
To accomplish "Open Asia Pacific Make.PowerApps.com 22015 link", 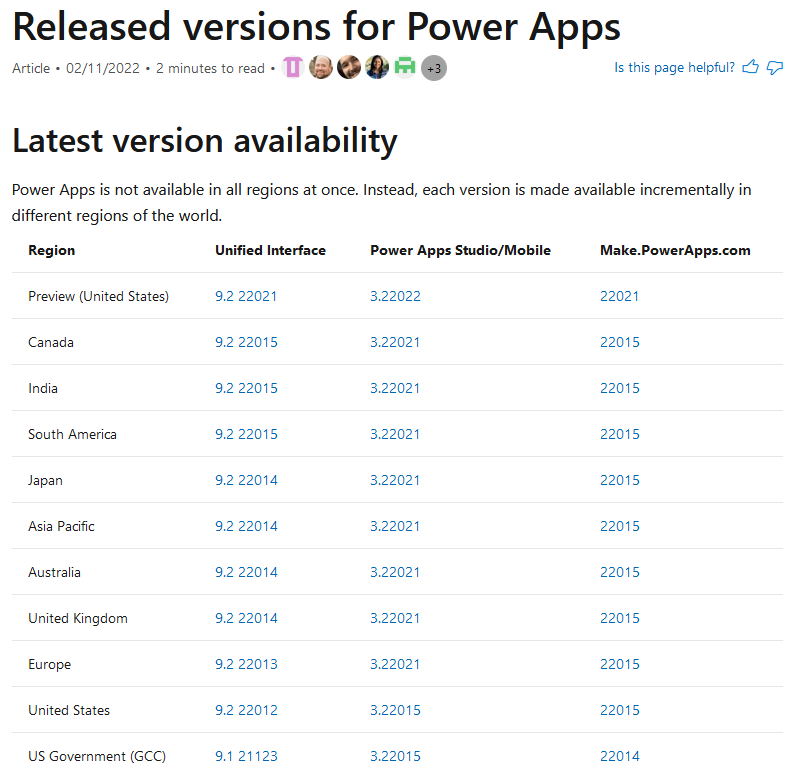I will click(x=620, y=526).
